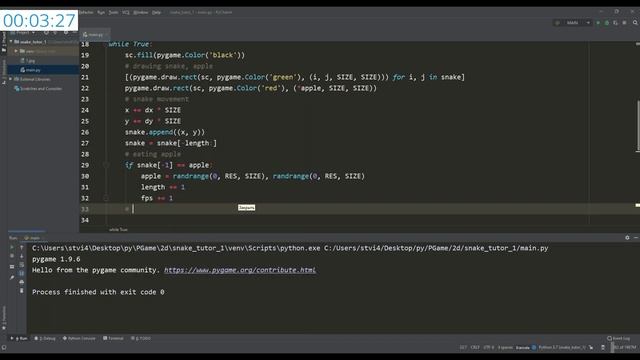
Task: Click the 'snake.append((x, y))' code line
Action: point(165,132)
